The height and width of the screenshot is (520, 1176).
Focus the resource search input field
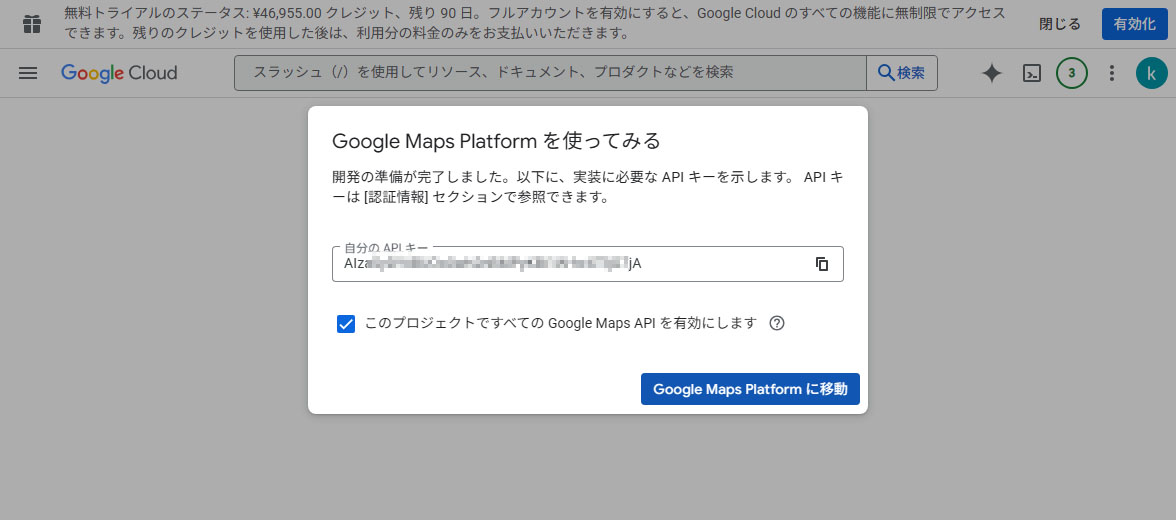[x=550, y=73]
